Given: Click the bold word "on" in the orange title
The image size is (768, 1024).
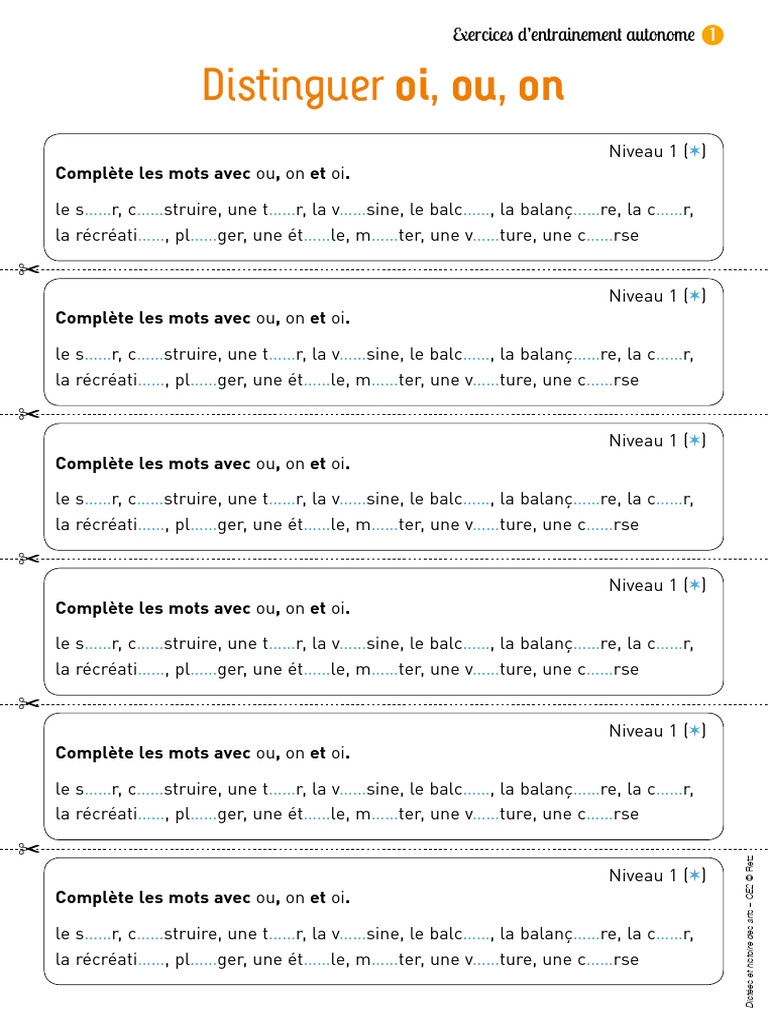Looking at the screenshot, I should [542, 87].
